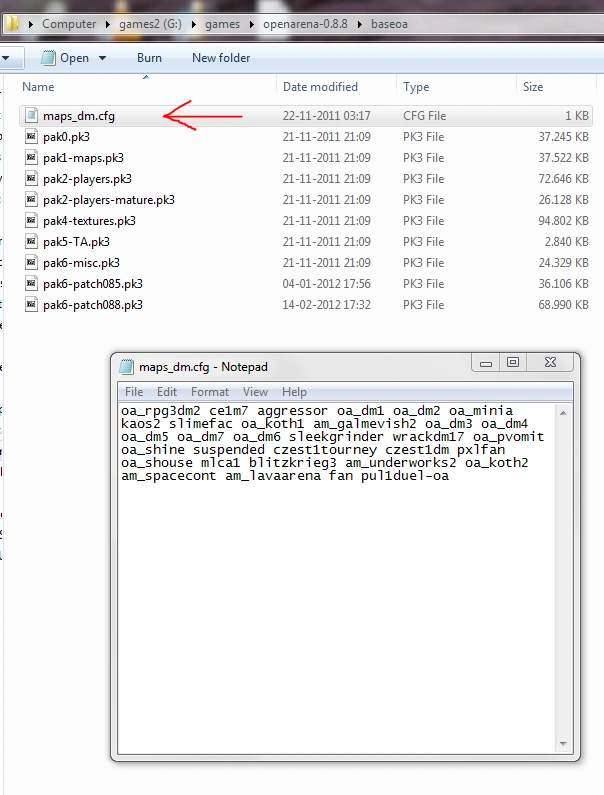Select the pak4-textures.pk3 file name
The height and width of the screenshot is (795, 604).
point(89,221)
